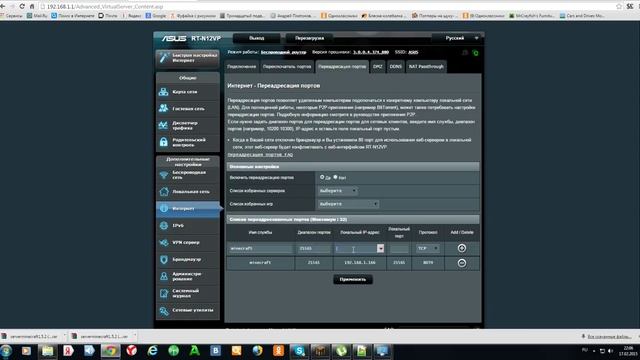The height and width of the screenshot is (360, 640).
Task: Click the operation mode Беспроводной роутер link
Action: coord(283,52)
